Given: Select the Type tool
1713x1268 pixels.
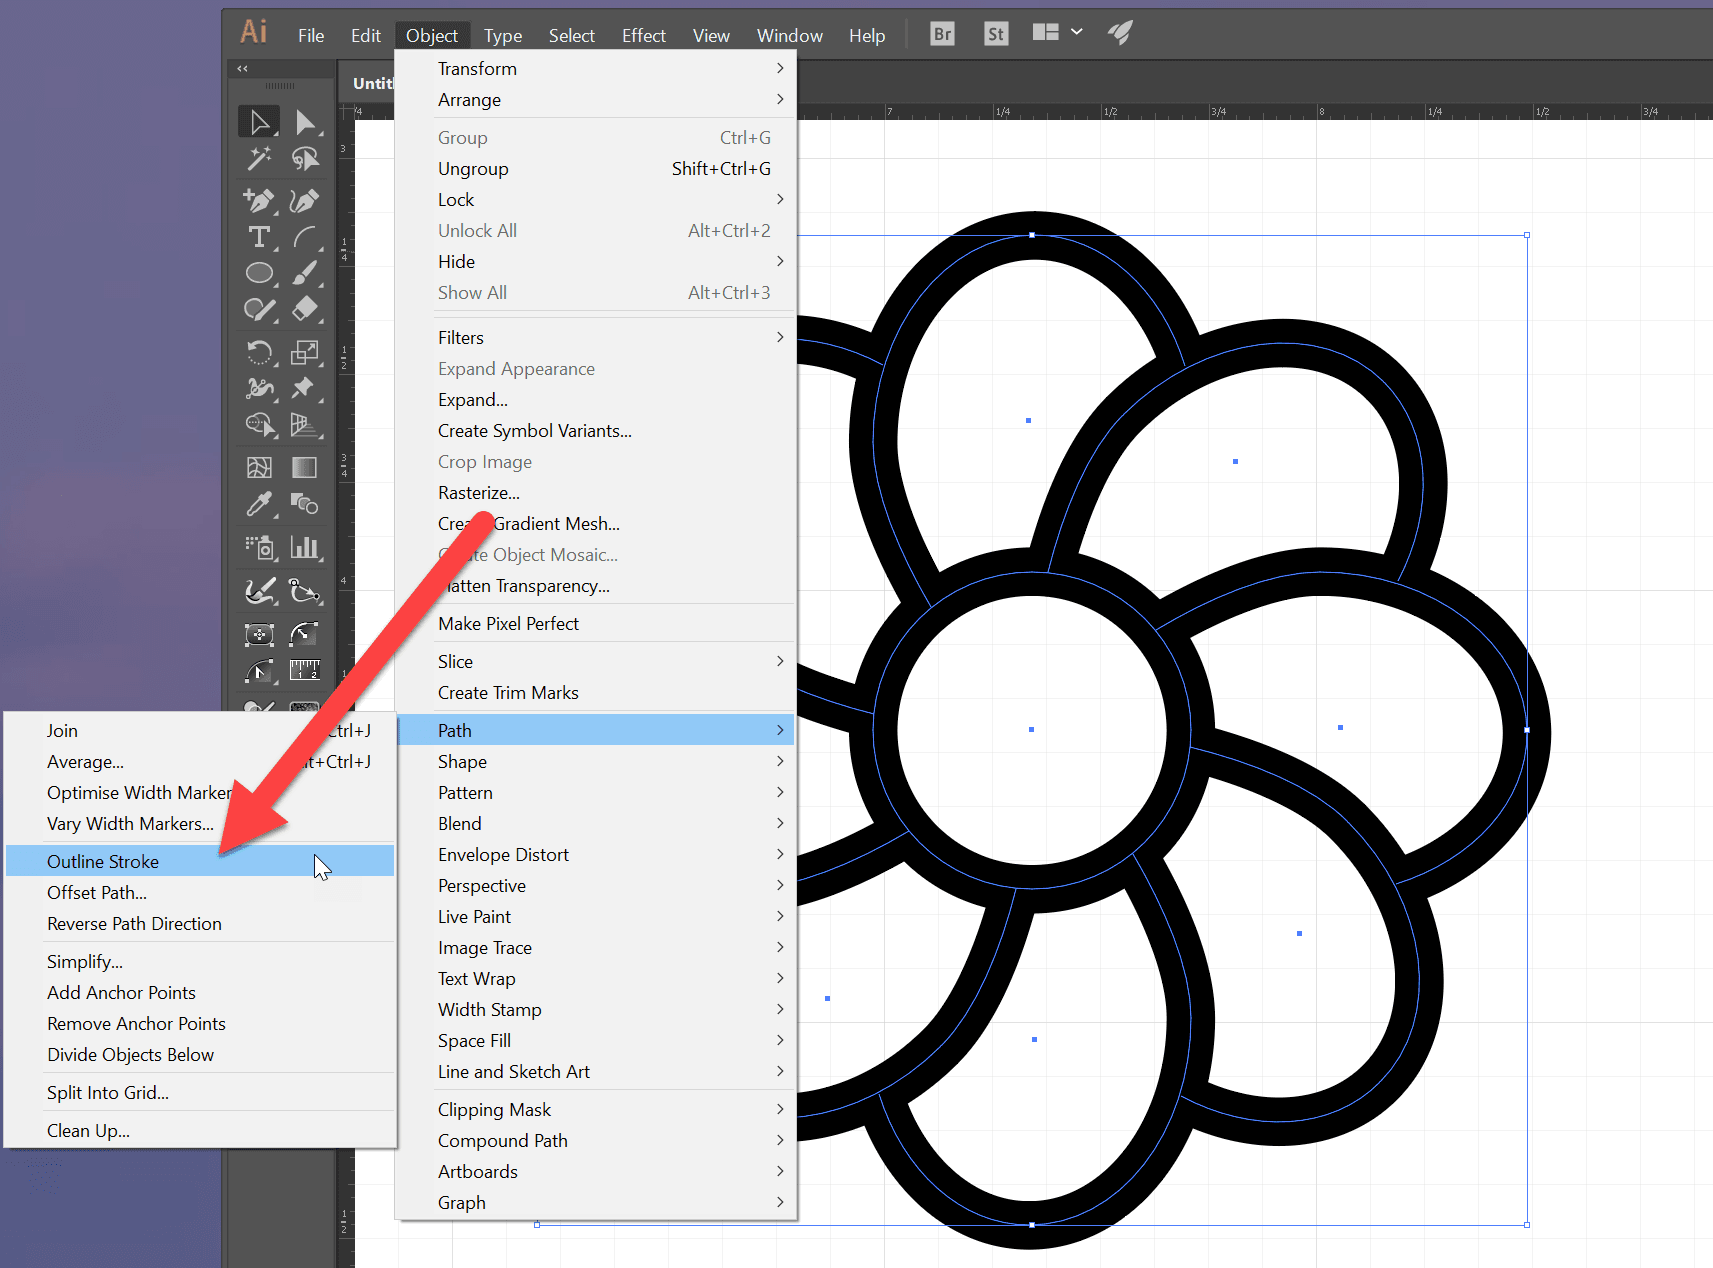Looking at the screenshot, I should pos(259,238).
